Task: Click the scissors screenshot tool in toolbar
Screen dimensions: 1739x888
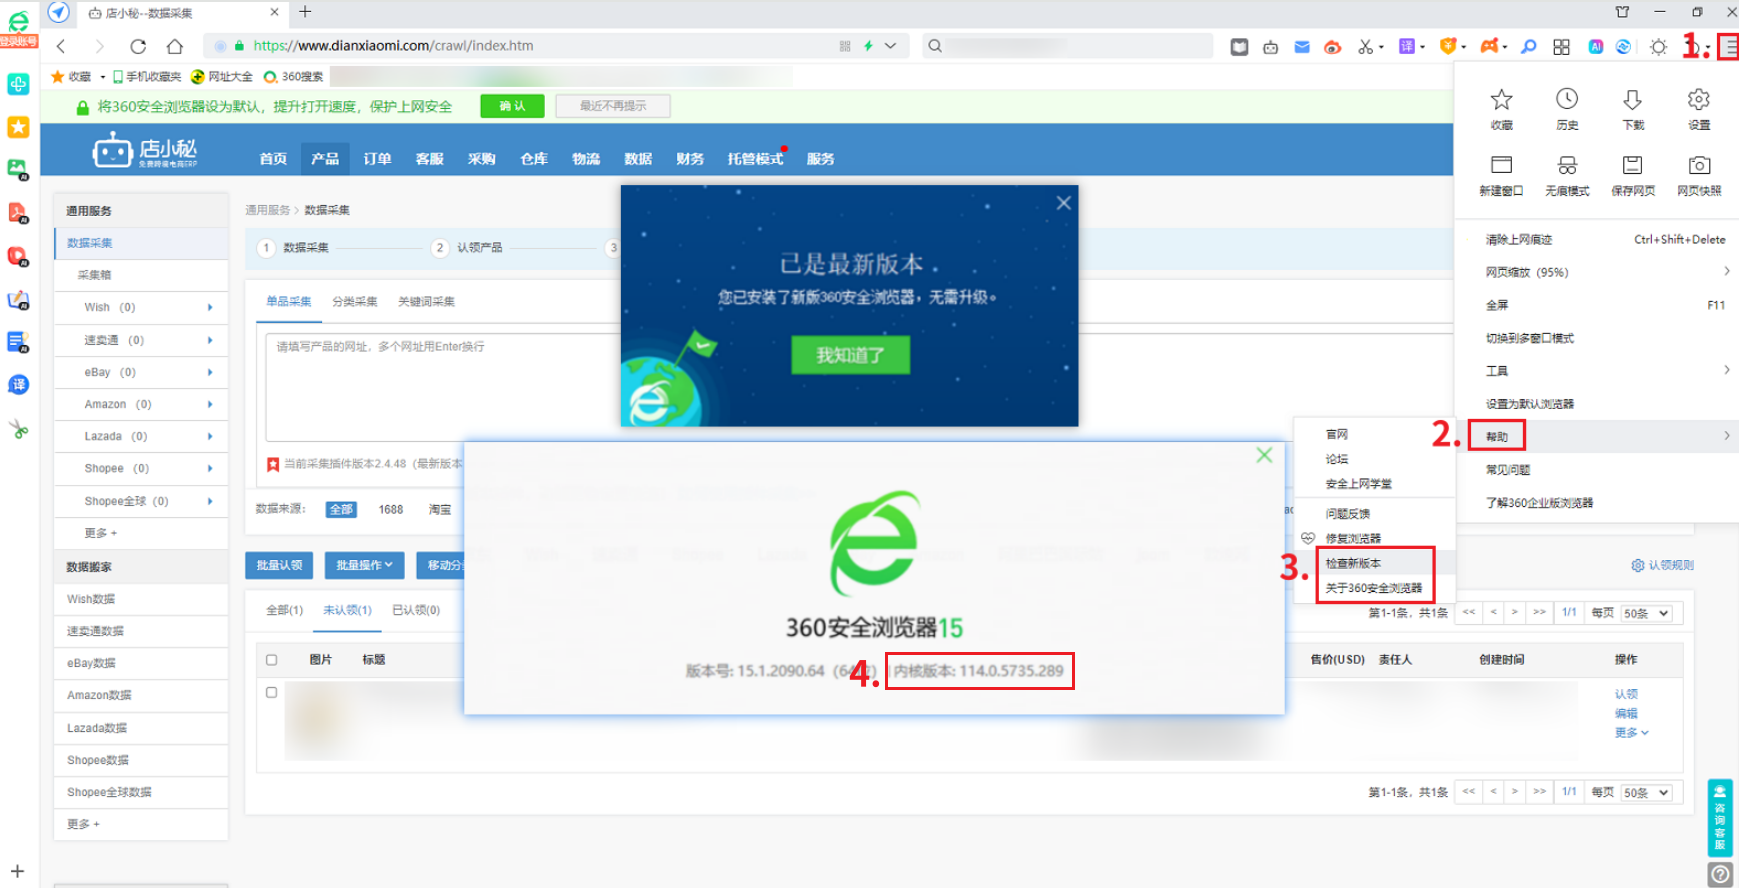Action: click(1365, 47)
